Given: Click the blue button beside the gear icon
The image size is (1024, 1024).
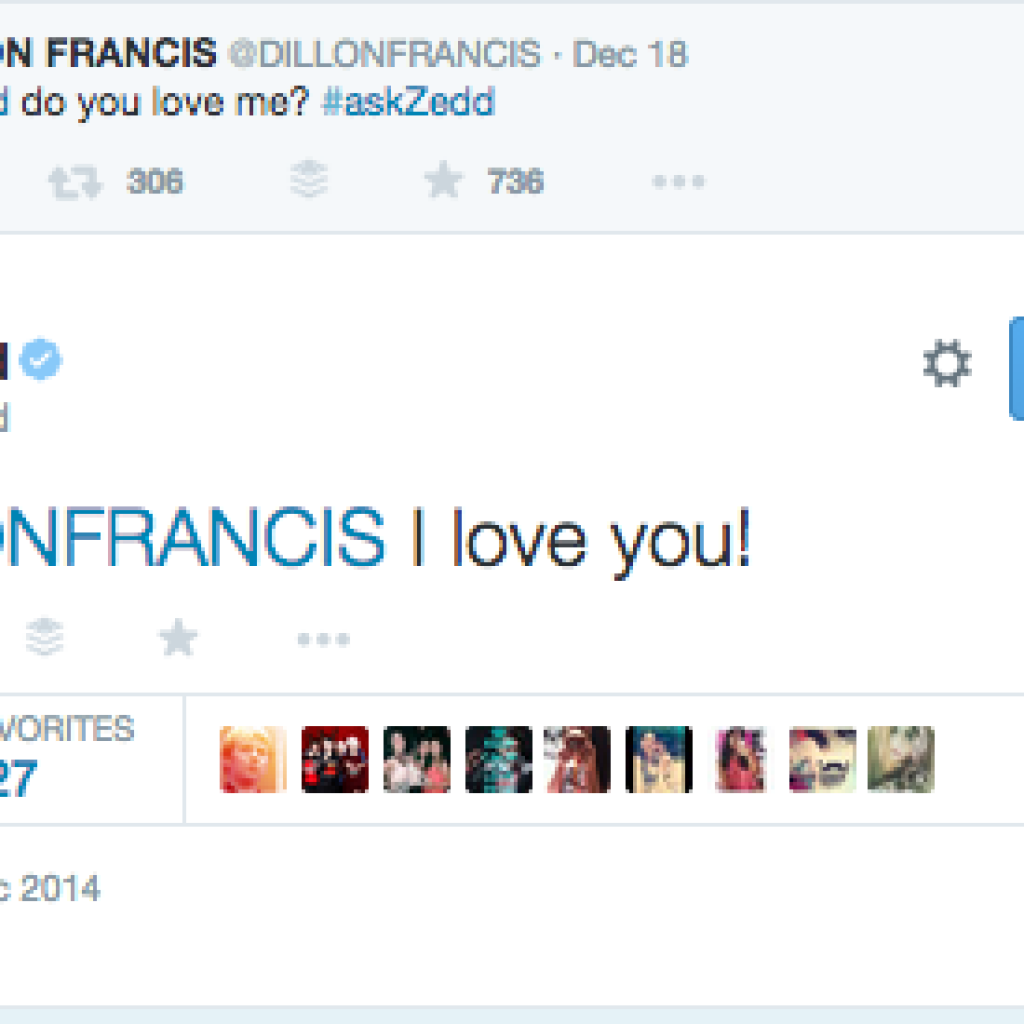Looking at the screenshot, I should pos(1016,368).
